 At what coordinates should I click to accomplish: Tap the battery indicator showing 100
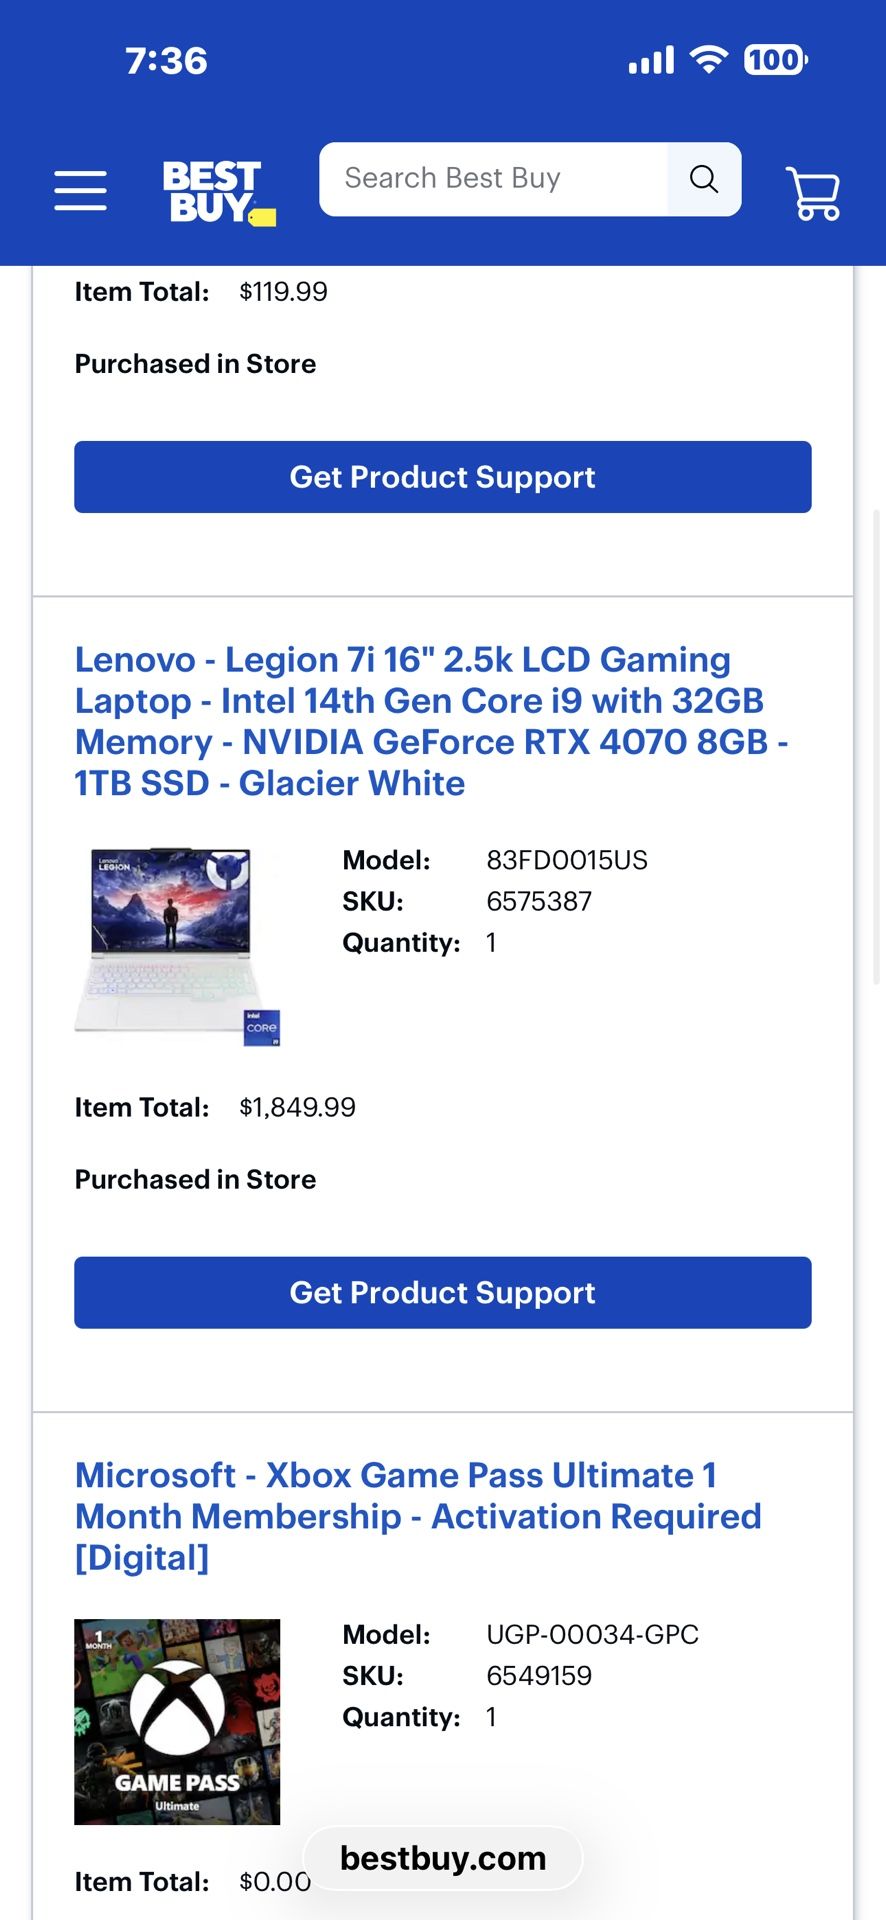click(x=775, y=60)
